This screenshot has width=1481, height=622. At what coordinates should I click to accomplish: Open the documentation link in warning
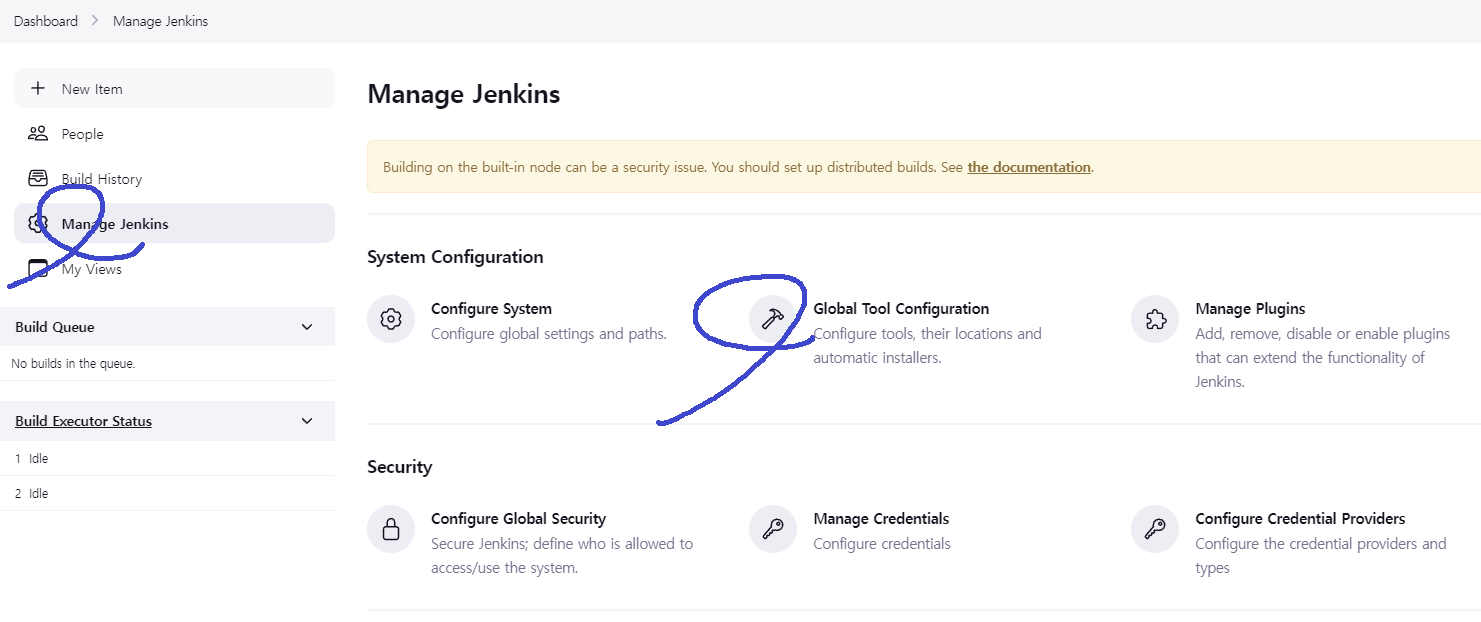click(1029, 167)
